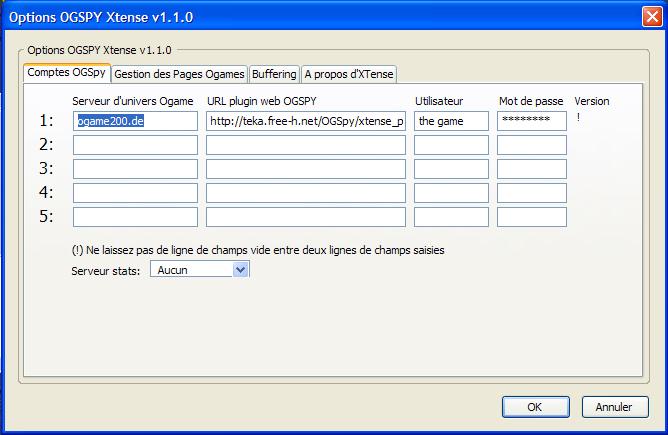Open the Buffering tab

(x=274, y=74)
